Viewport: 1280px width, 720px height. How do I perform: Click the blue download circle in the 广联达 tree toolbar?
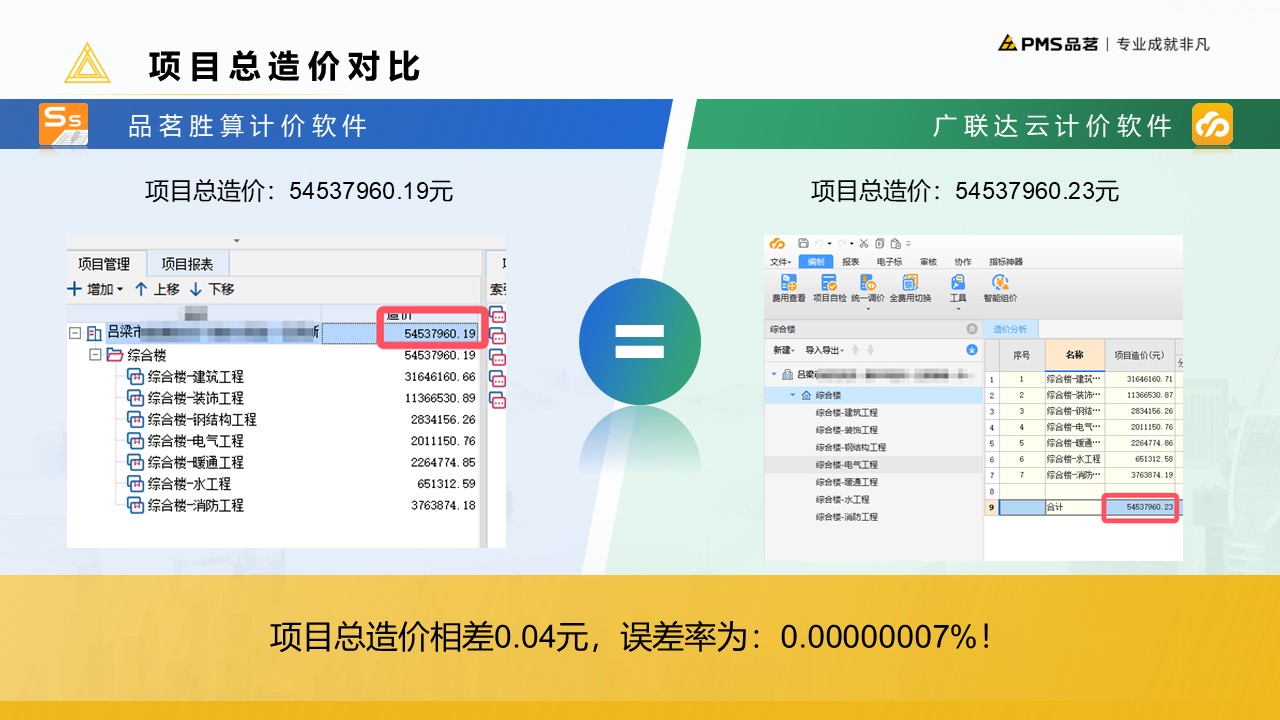click(972, 350)
